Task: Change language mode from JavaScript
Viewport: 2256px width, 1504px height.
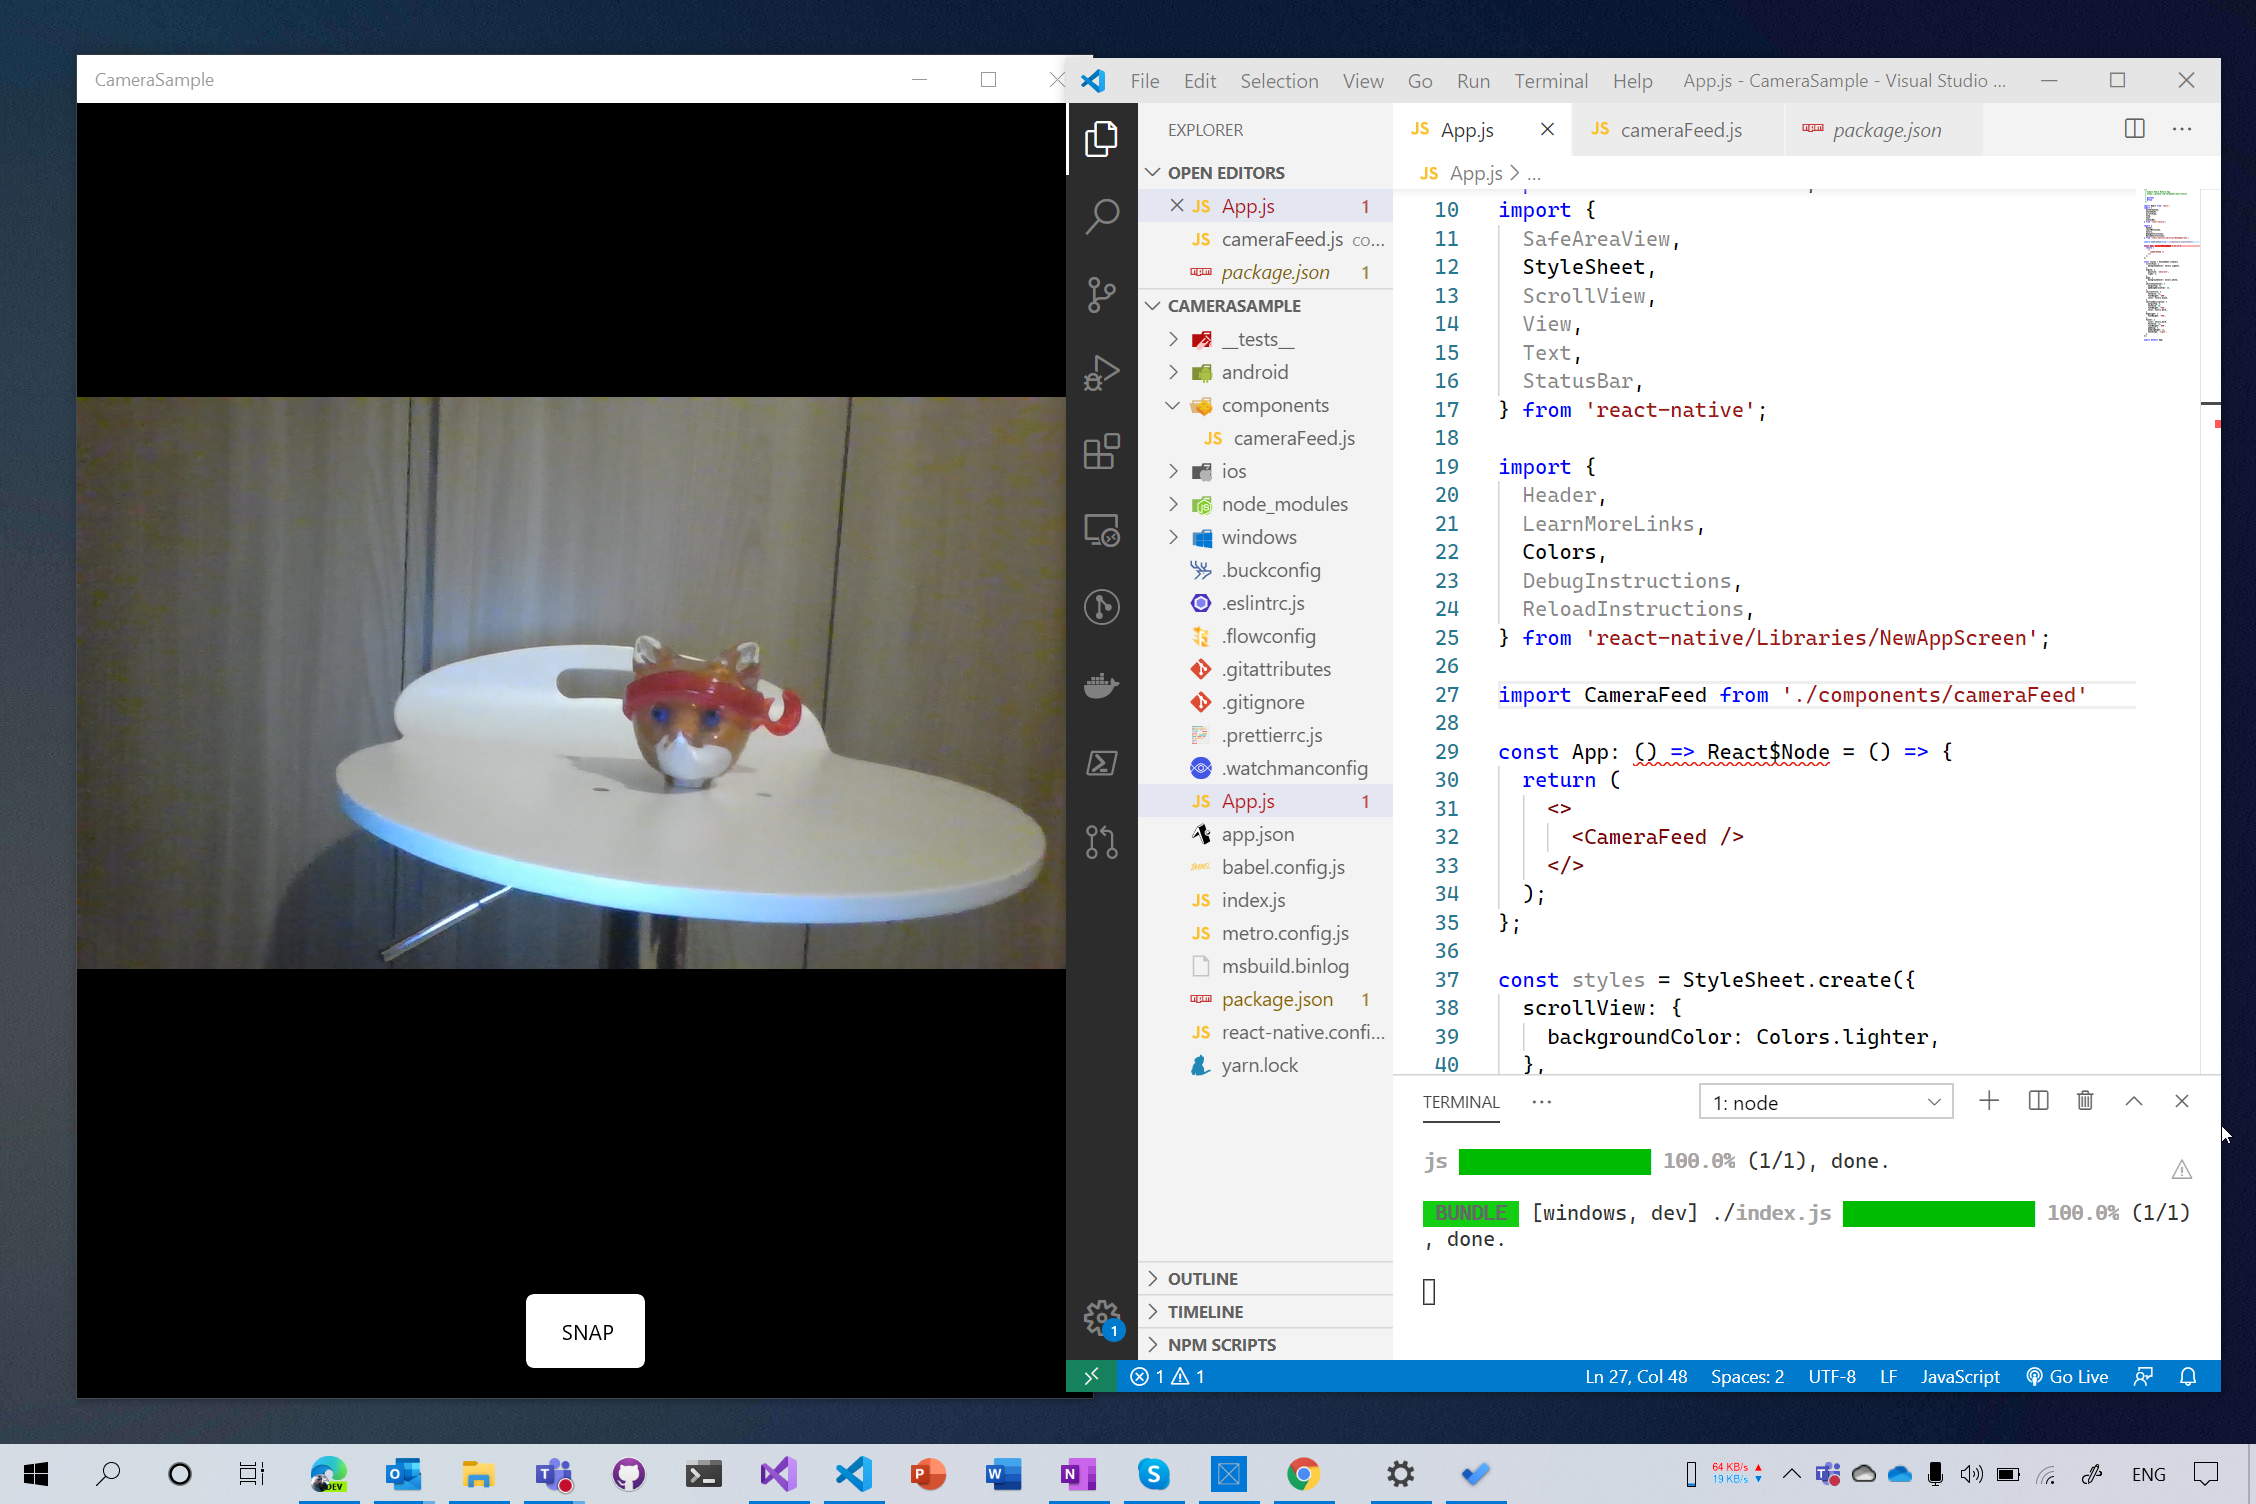Action: (1959, 1376)
